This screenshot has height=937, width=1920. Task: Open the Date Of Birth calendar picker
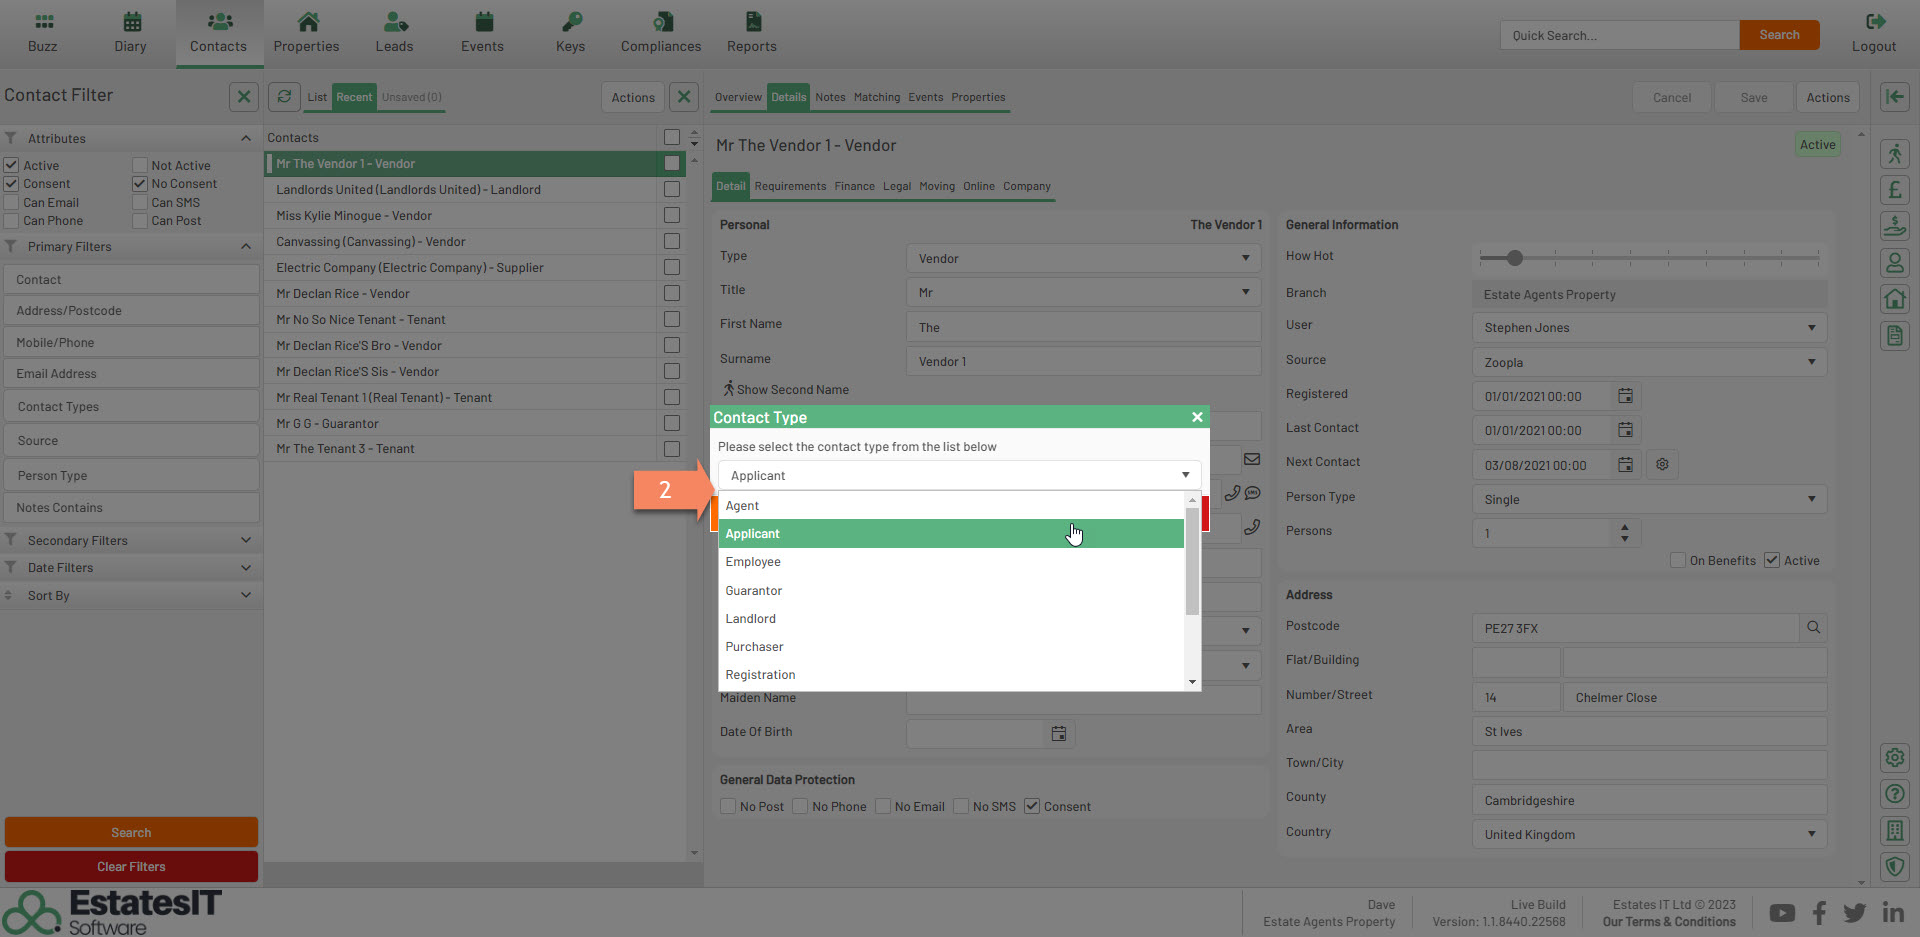pos(1059,734)
